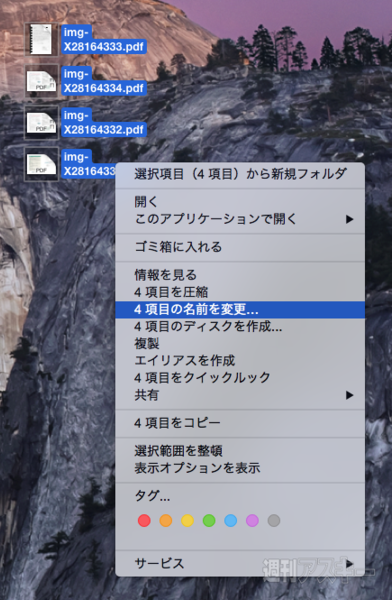Expand the このアプリケーションで開く submenu

click(240, 219)
